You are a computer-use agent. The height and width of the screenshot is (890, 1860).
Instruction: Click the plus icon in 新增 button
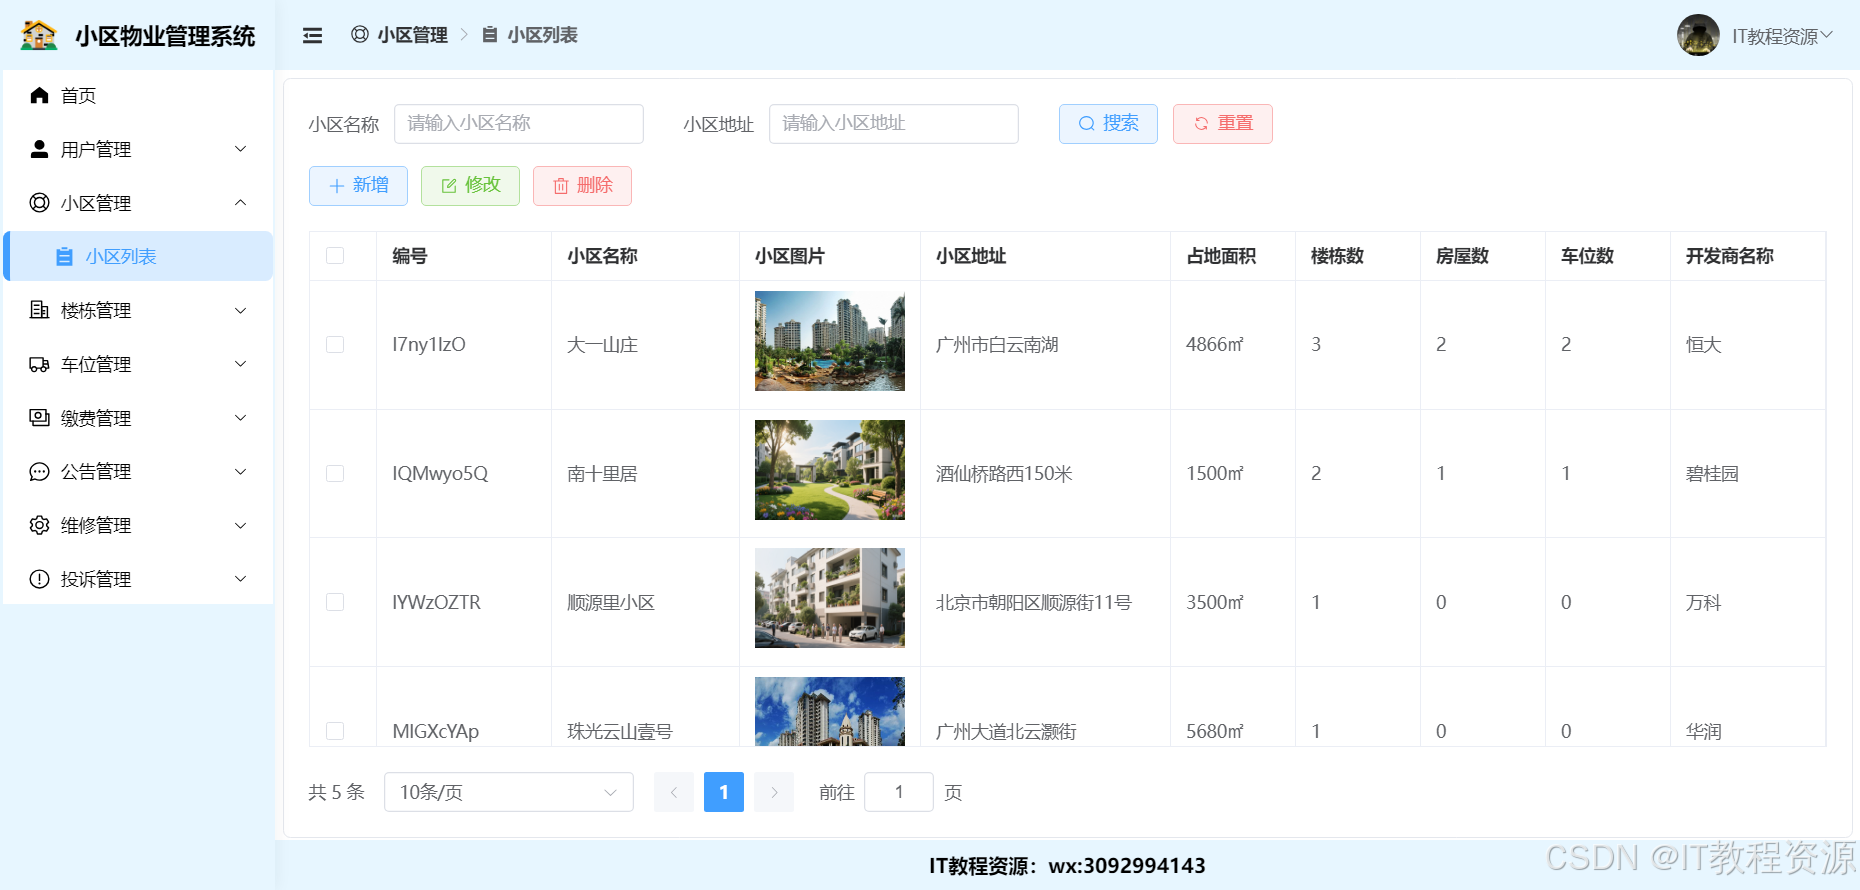pos(337,186)
